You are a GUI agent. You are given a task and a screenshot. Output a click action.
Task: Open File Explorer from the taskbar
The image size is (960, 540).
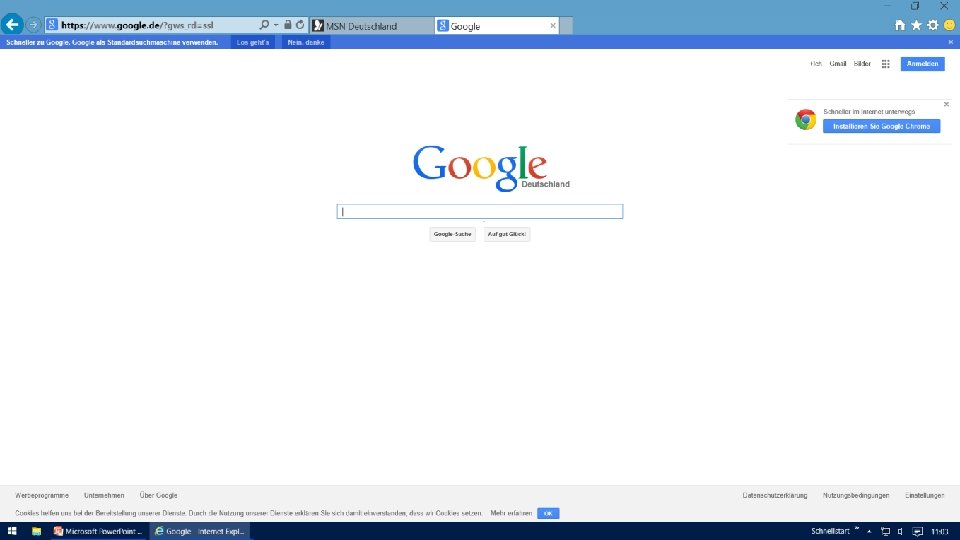tap(36, 531)
